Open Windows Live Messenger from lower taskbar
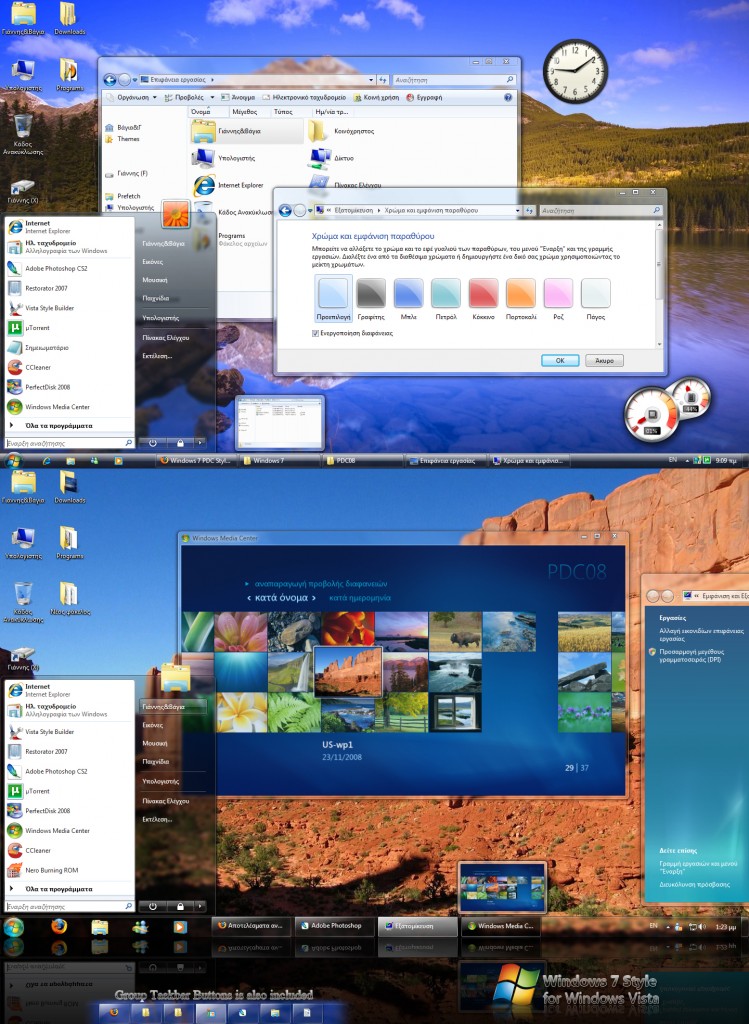 point(140,927)
